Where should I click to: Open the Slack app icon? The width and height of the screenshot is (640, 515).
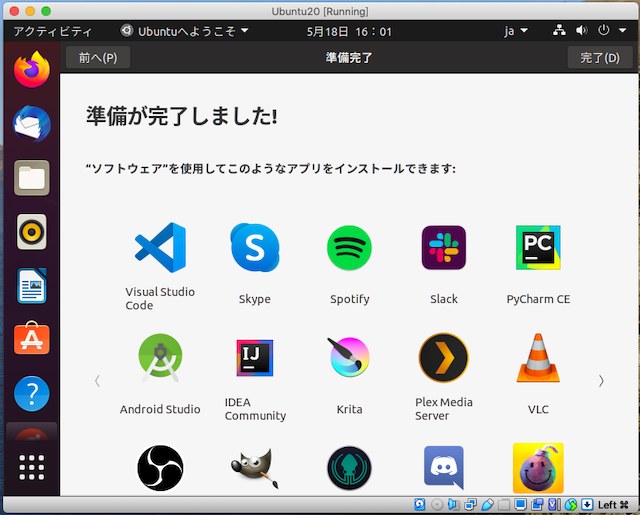[x=444, y=248]
